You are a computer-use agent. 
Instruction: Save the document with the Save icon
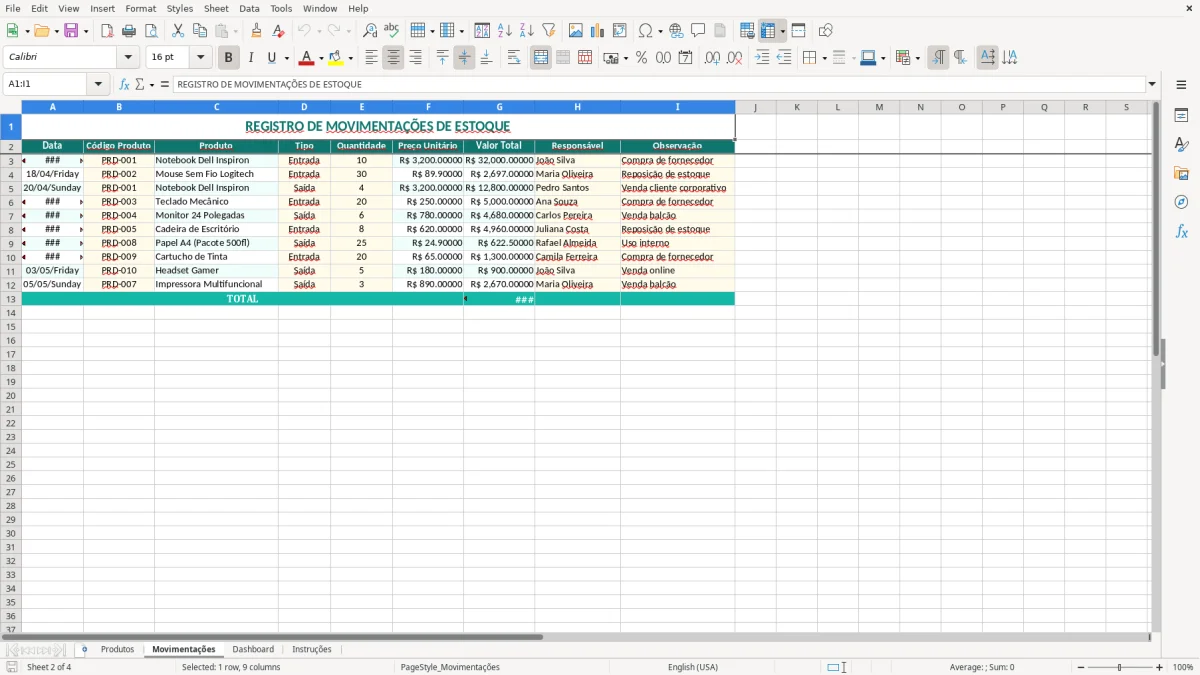coord(71,31)
